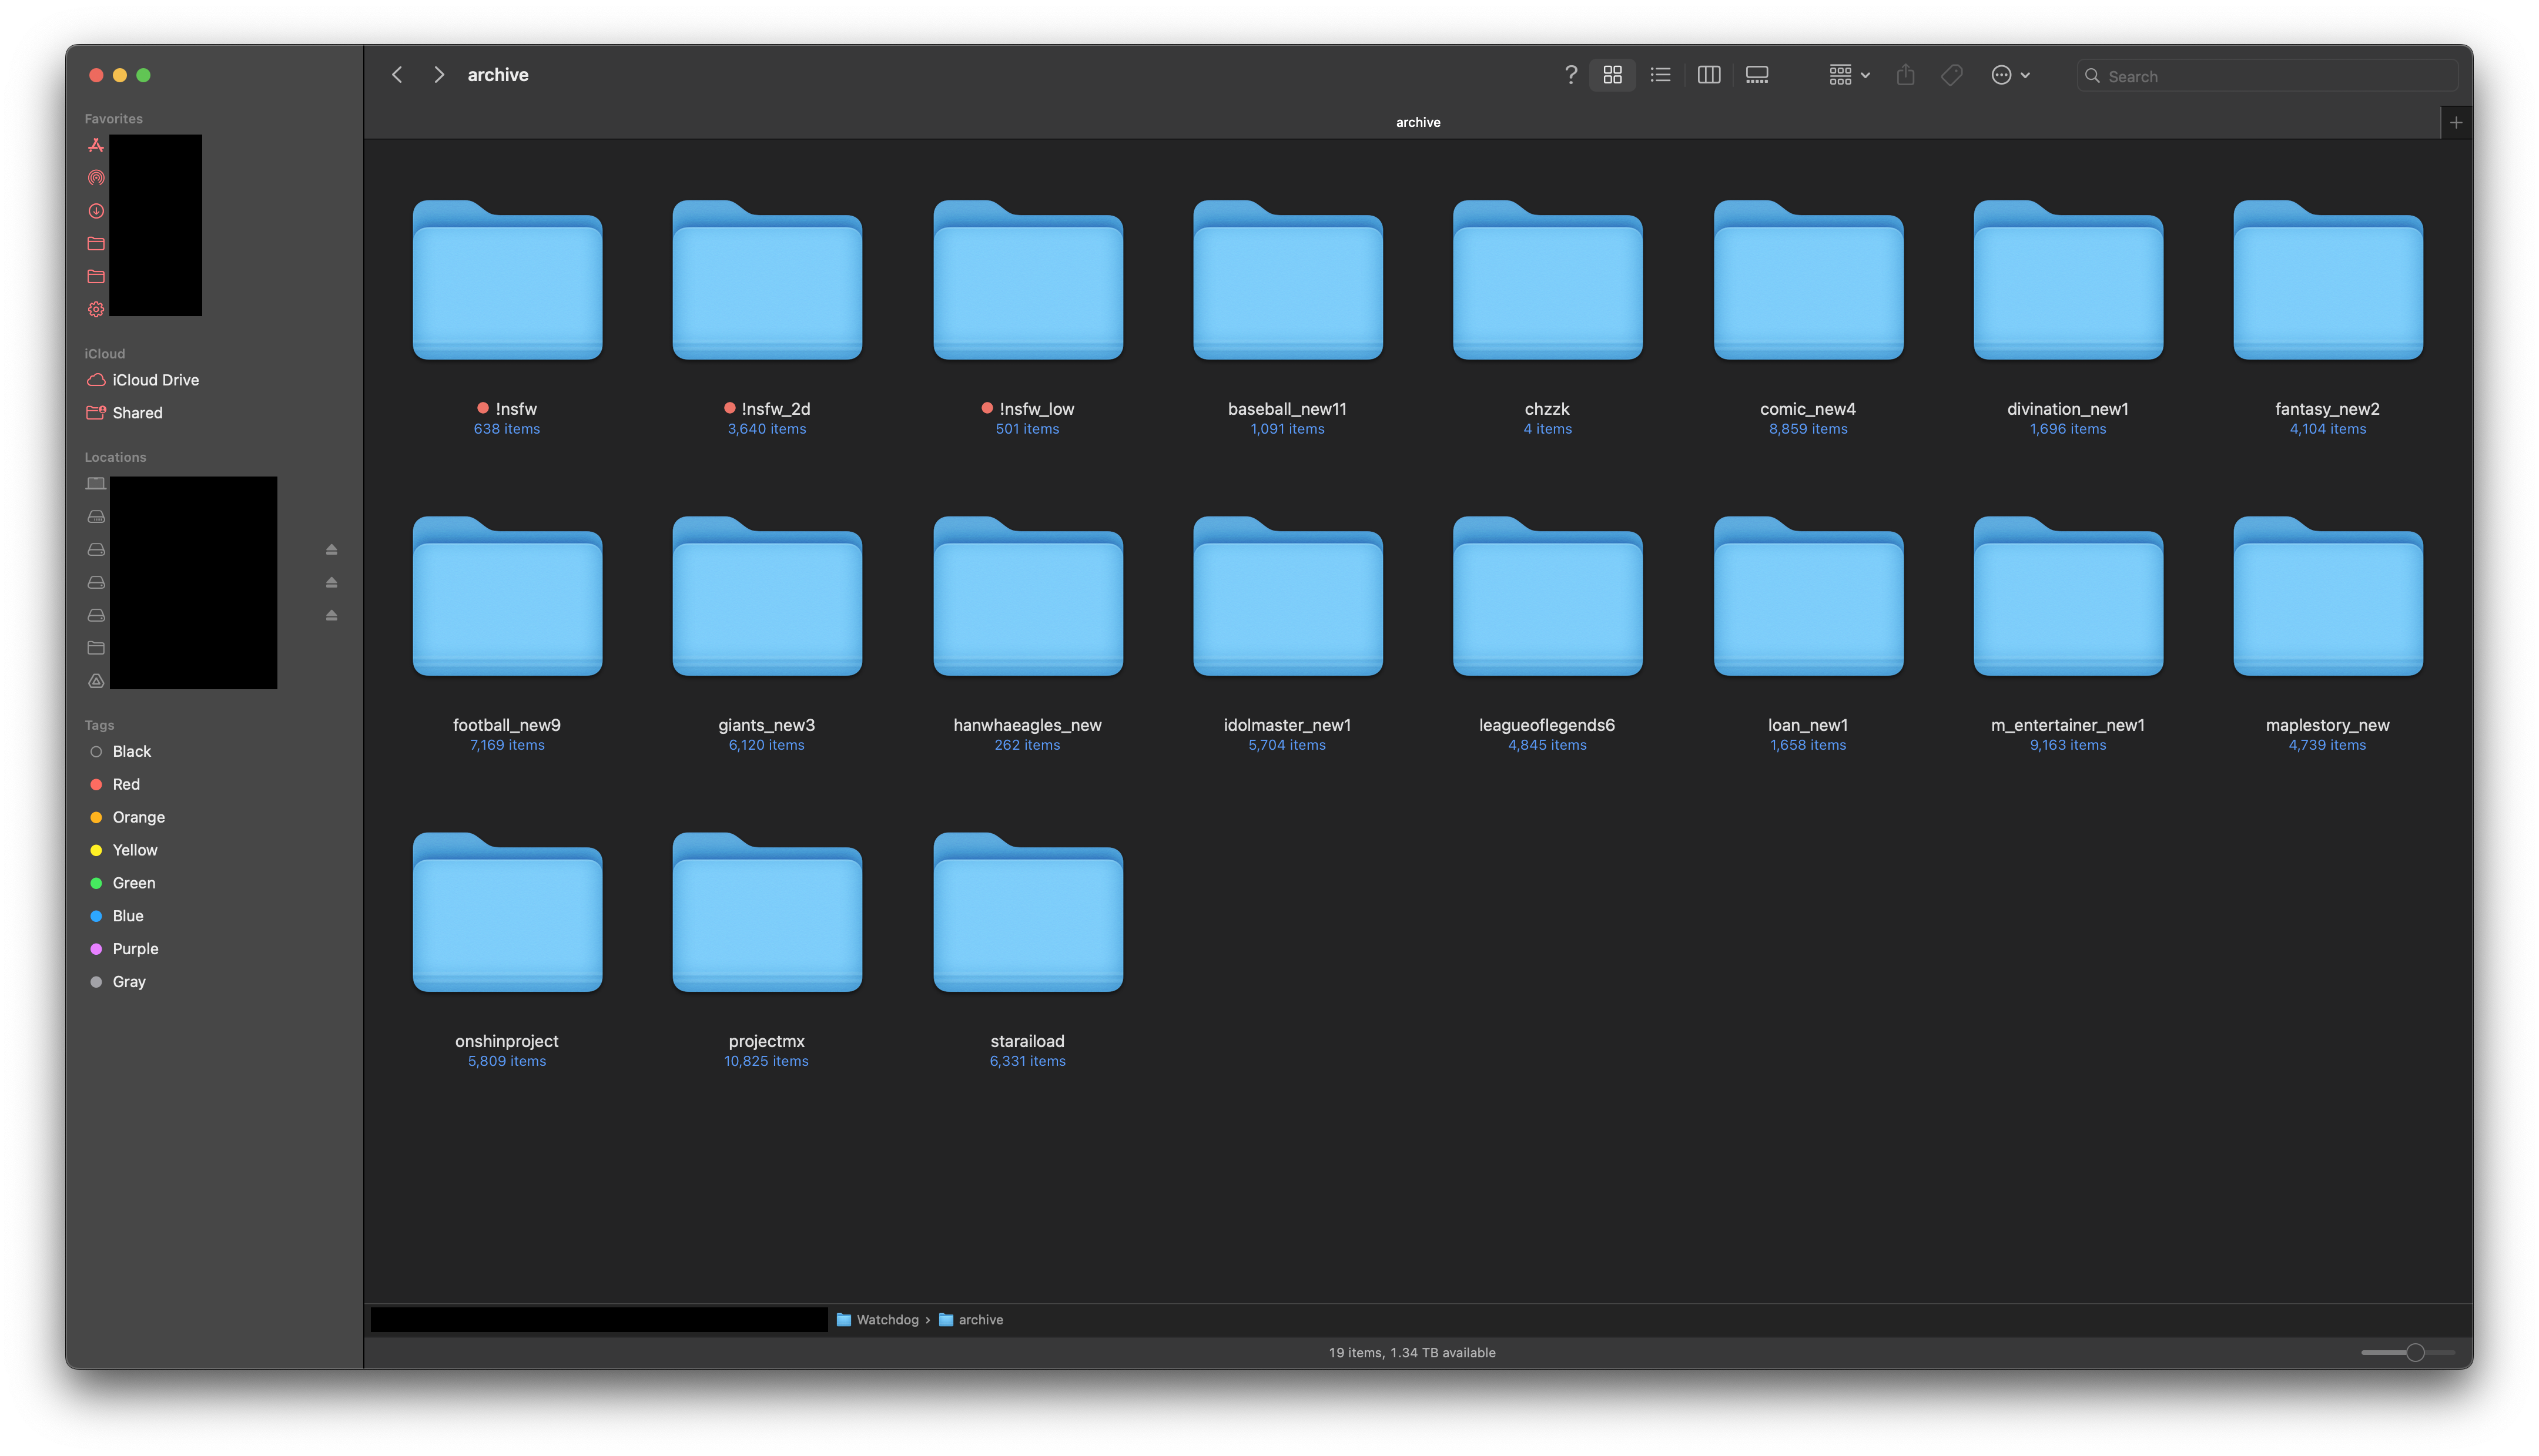Click the question mark help icon
The height and width of the screenshot is (1456, 2539).
[1570, 75]
